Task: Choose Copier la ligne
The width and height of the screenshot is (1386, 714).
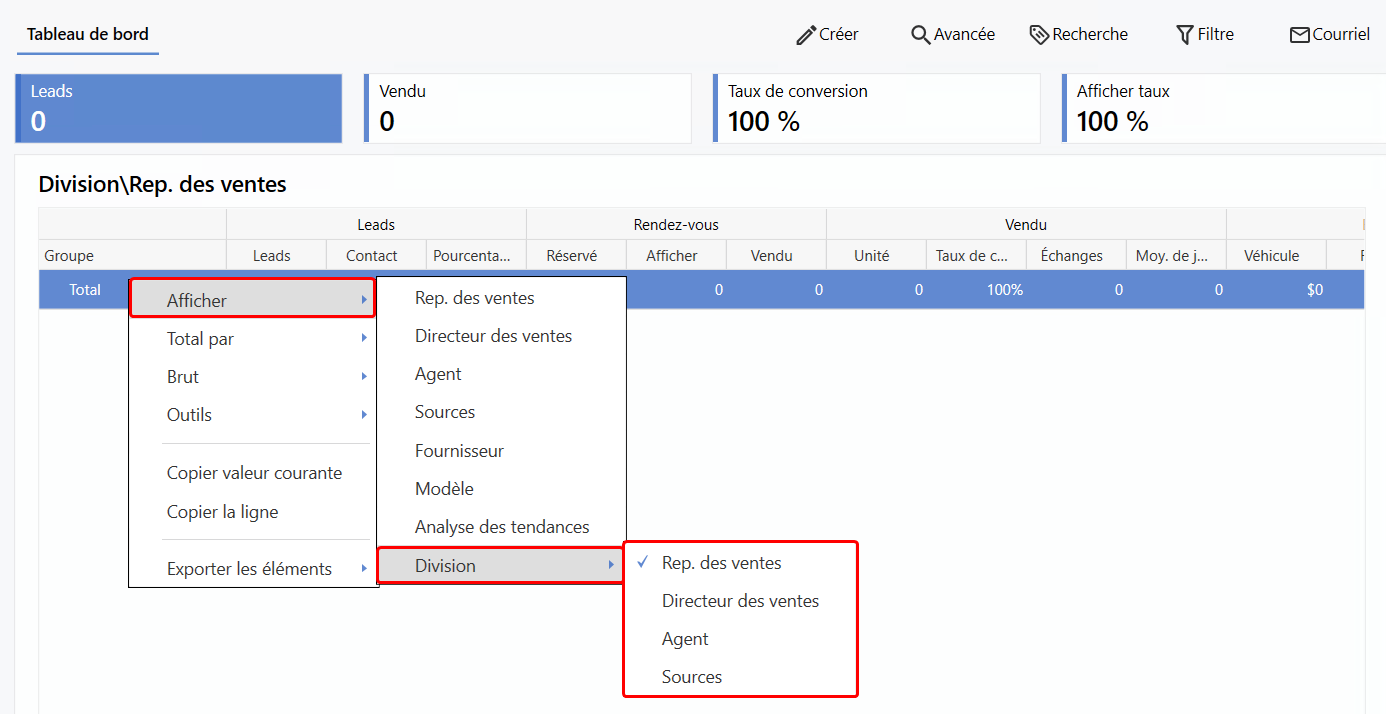Action: pyautogui.click(x=222, y=512)
